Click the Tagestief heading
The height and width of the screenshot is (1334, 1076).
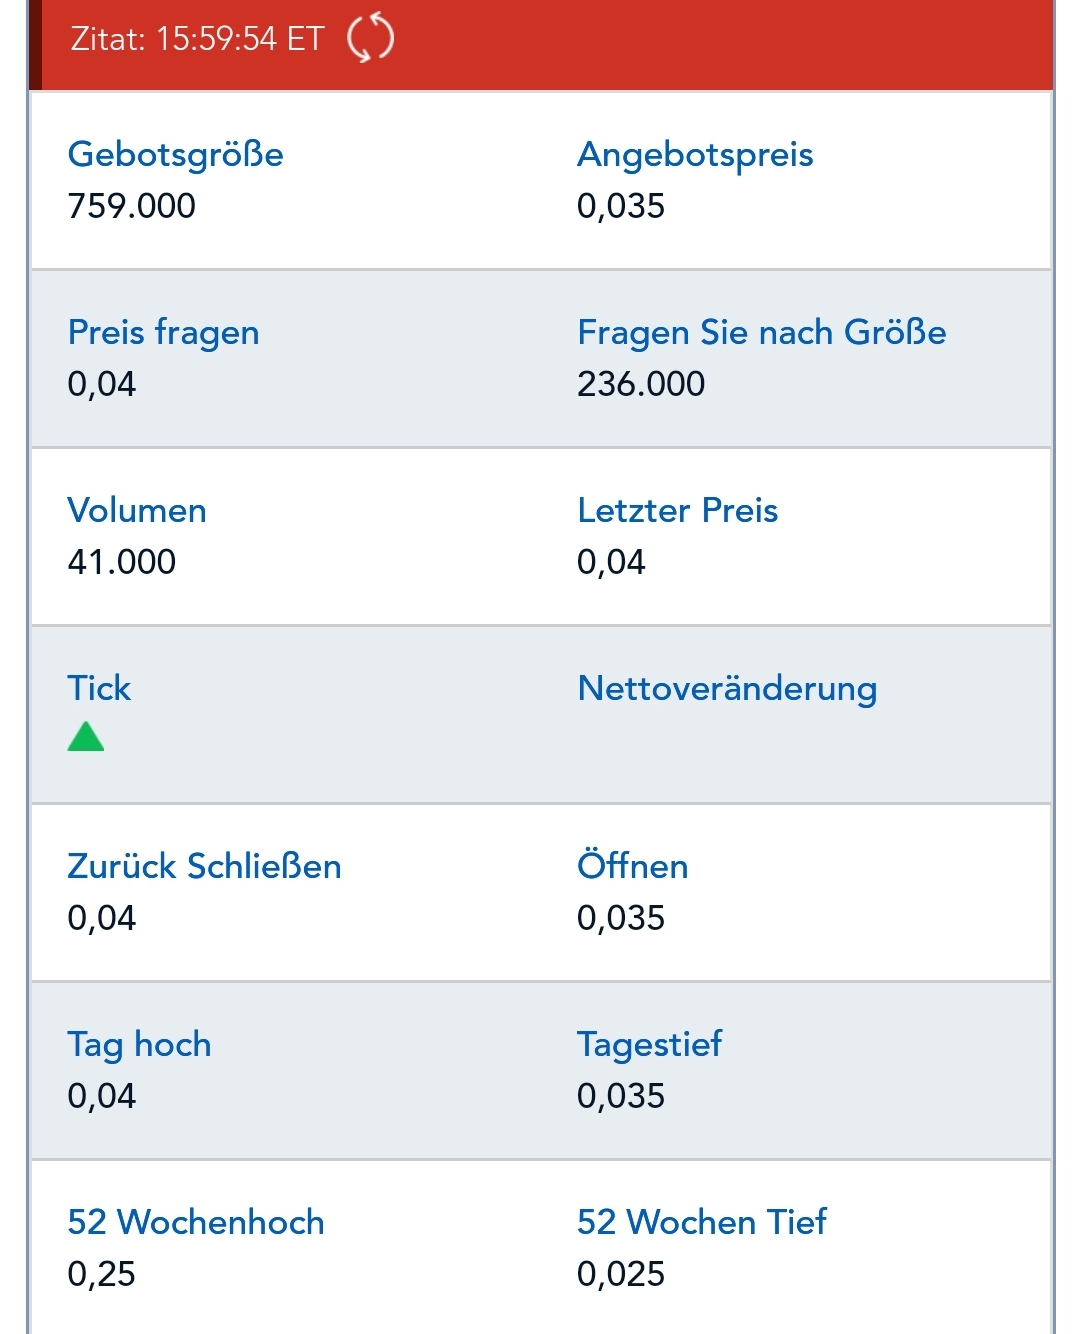649,1044
